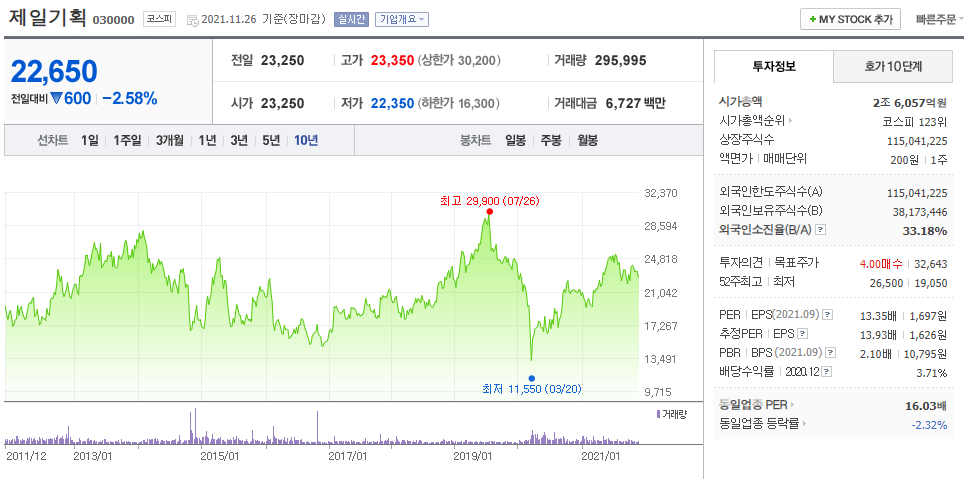This screenshot has height=482, width=969.
Task: Click the 투자의견 label
Action: 741,263
